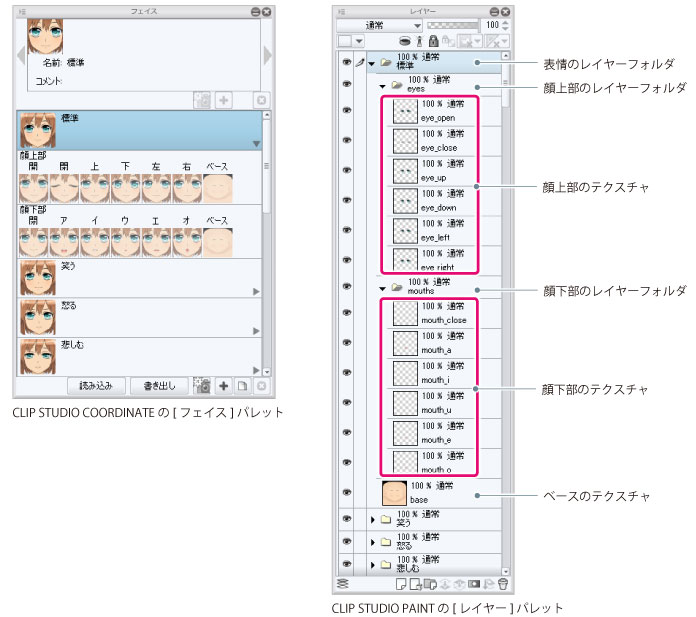The height and width of the screenshot is (617, 696).
Task: Click the delete layer trash icon
Action: (x=503, y=582)
